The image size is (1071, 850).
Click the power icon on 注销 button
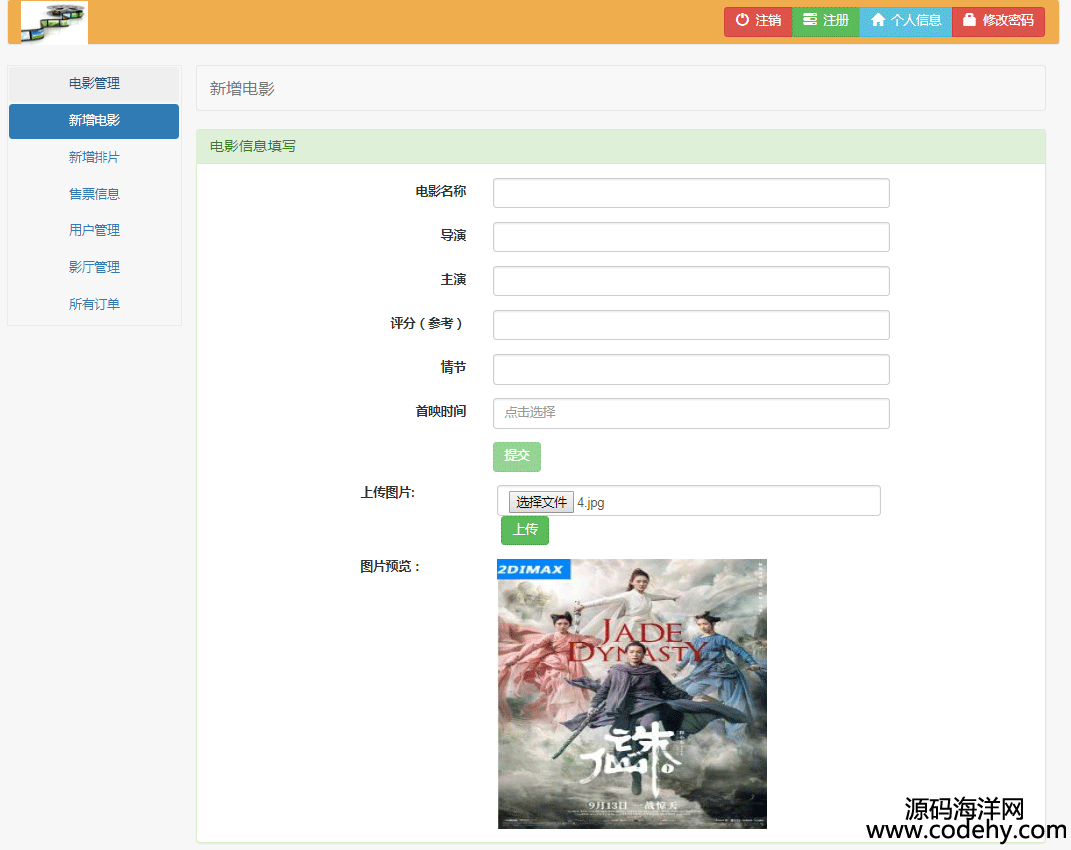tap(742, 20)
